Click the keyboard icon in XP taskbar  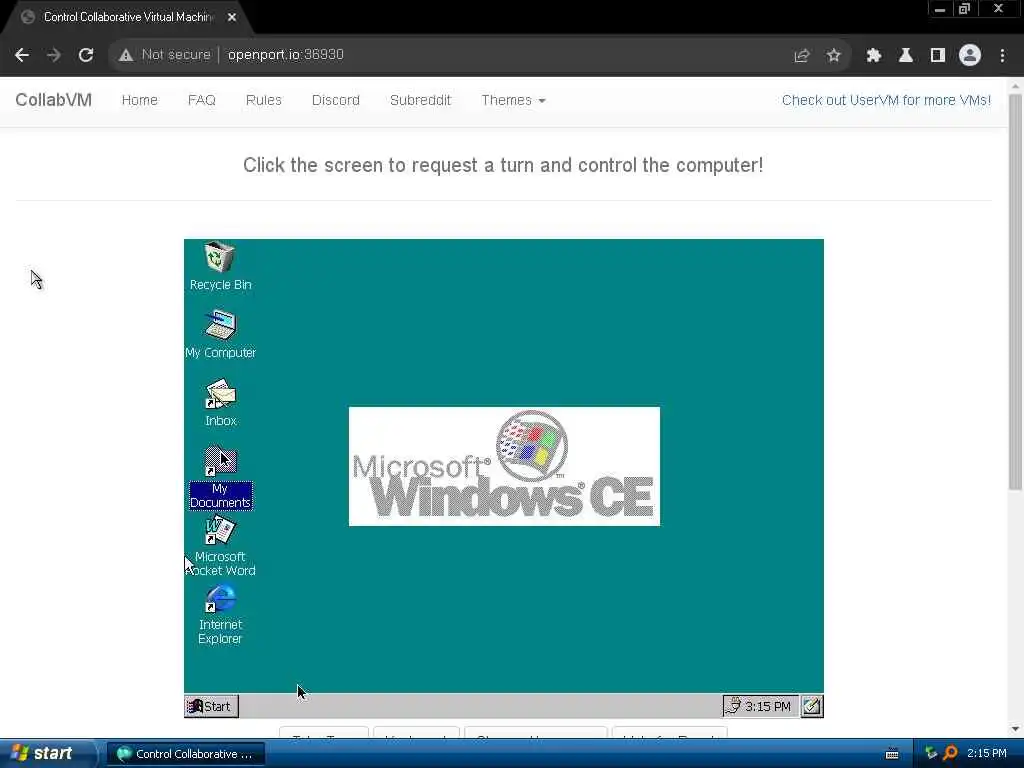pyautogui.click(x=892, y=754)
